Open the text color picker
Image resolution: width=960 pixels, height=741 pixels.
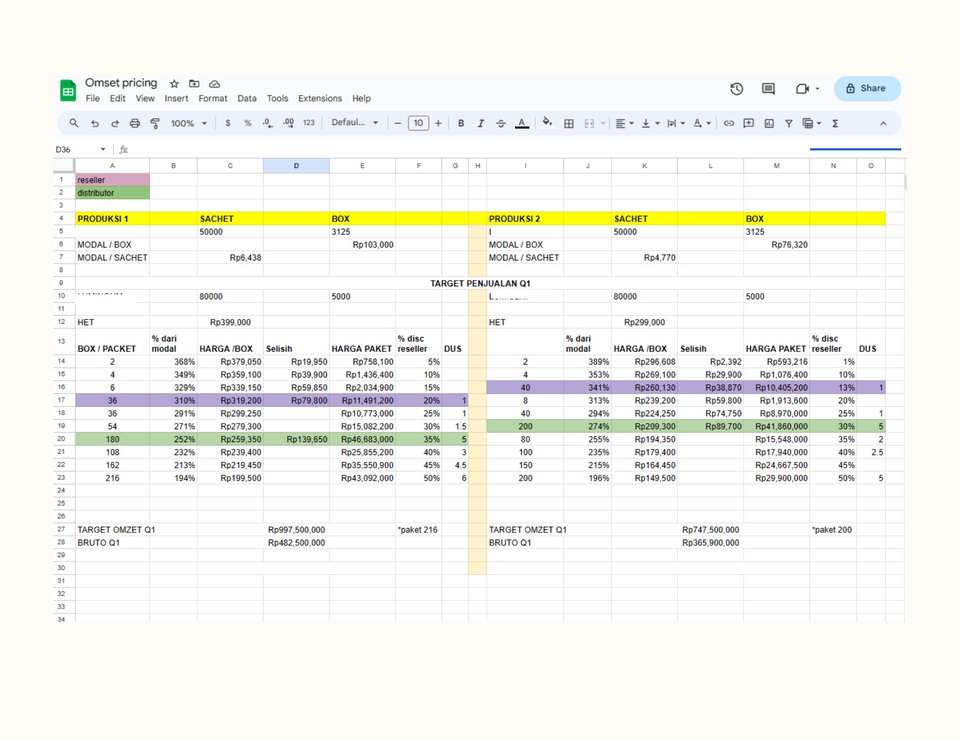[522, 123]
